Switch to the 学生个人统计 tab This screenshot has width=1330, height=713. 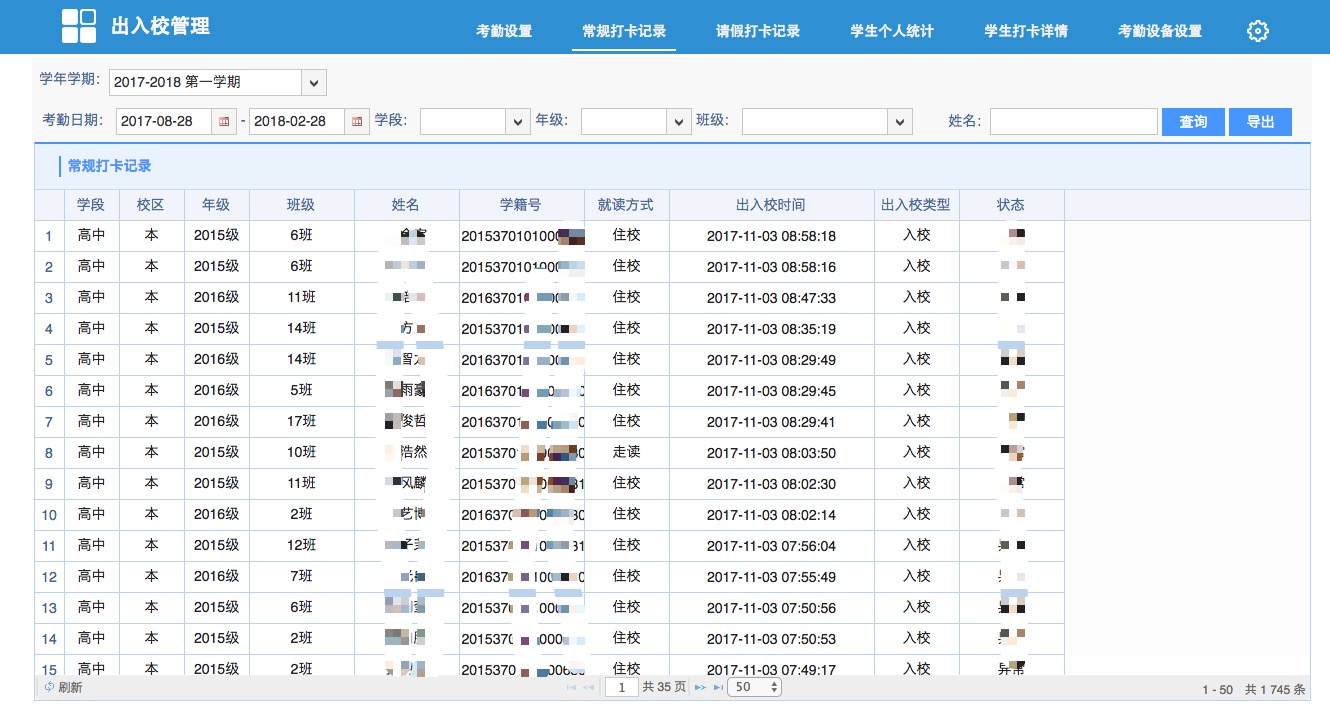coord(892,31)
